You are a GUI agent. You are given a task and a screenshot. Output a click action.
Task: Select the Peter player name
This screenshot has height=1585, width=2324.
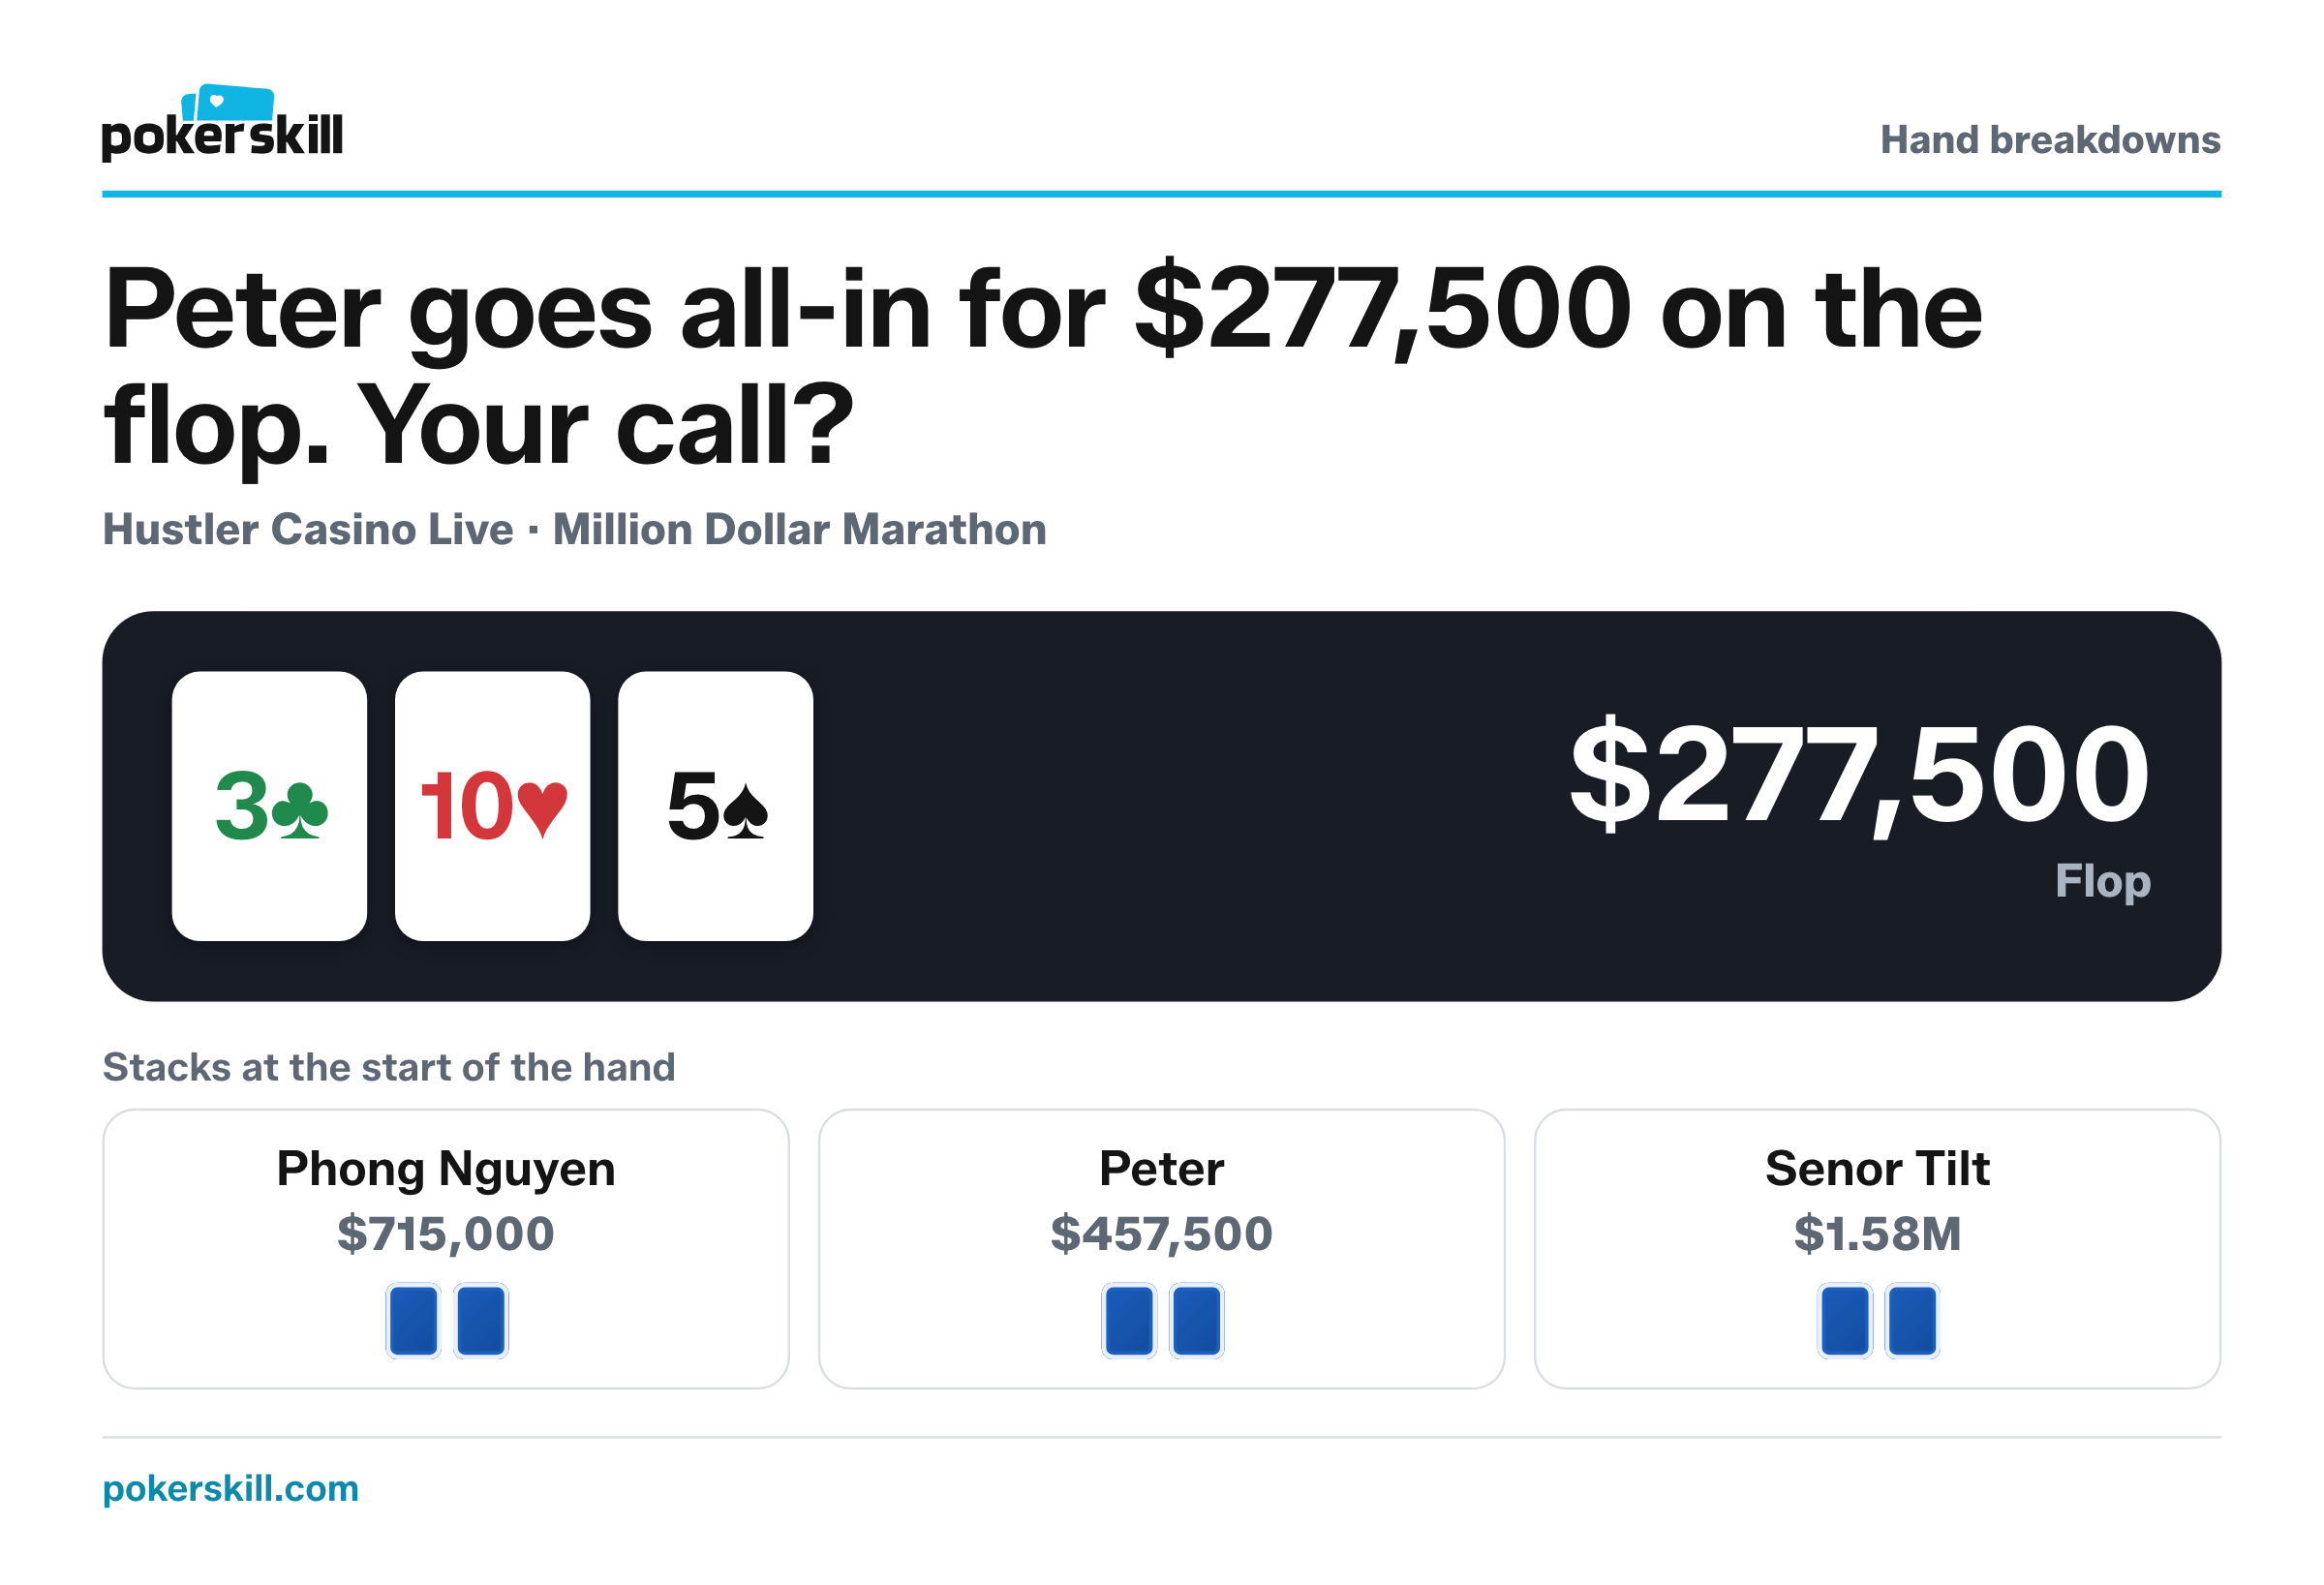tap(1162, 1168)
